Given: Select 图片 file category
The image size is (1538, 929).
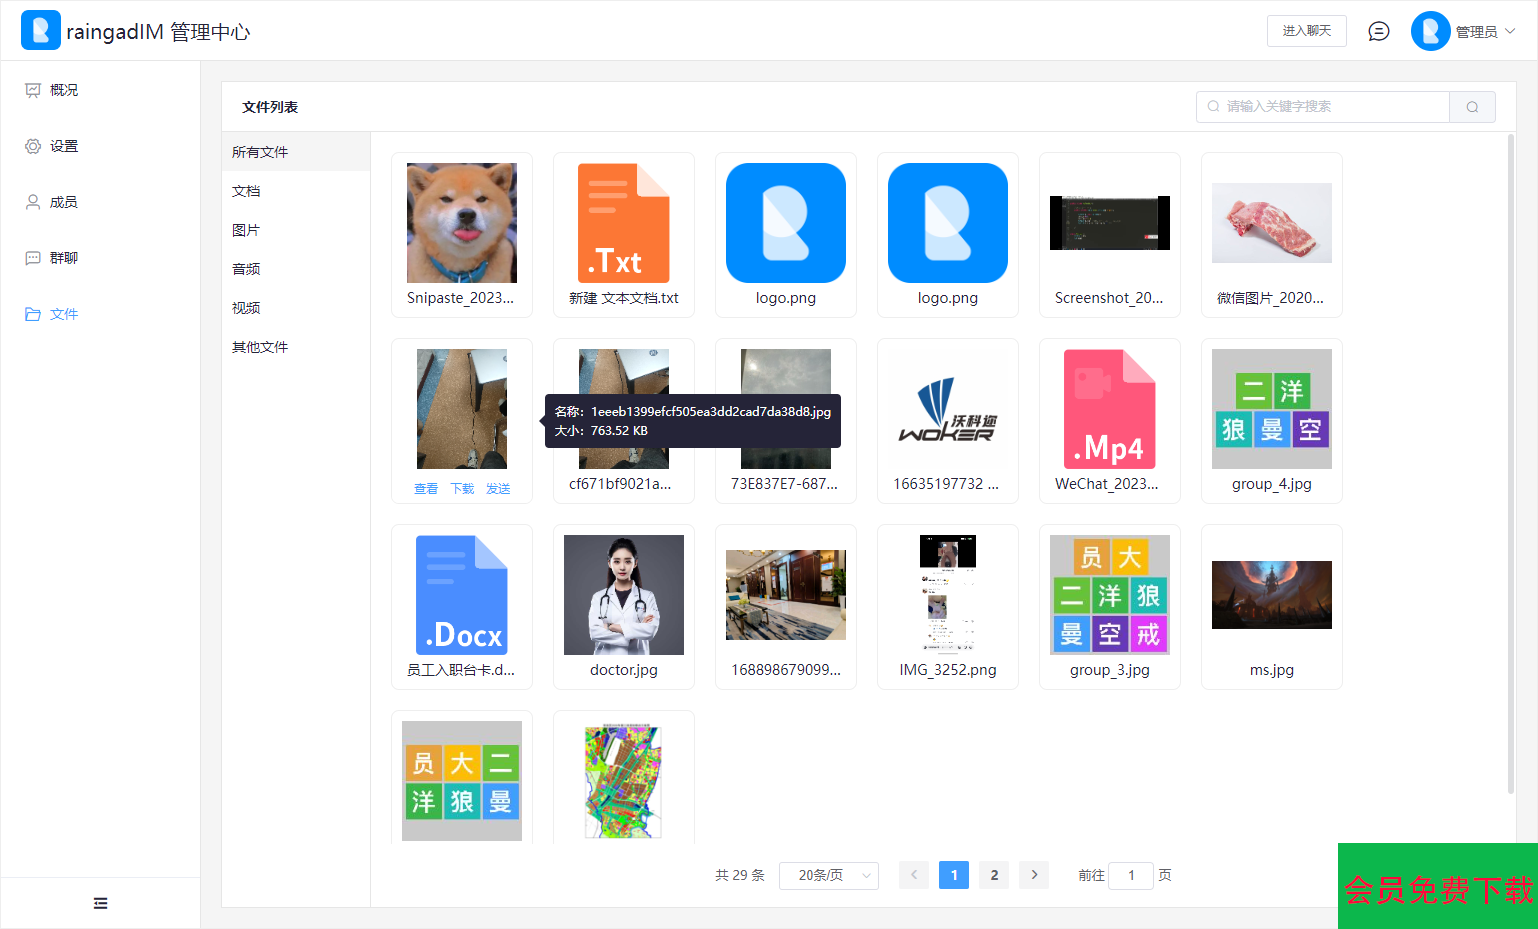Looking at the screenshot, I should coord(246,230).
